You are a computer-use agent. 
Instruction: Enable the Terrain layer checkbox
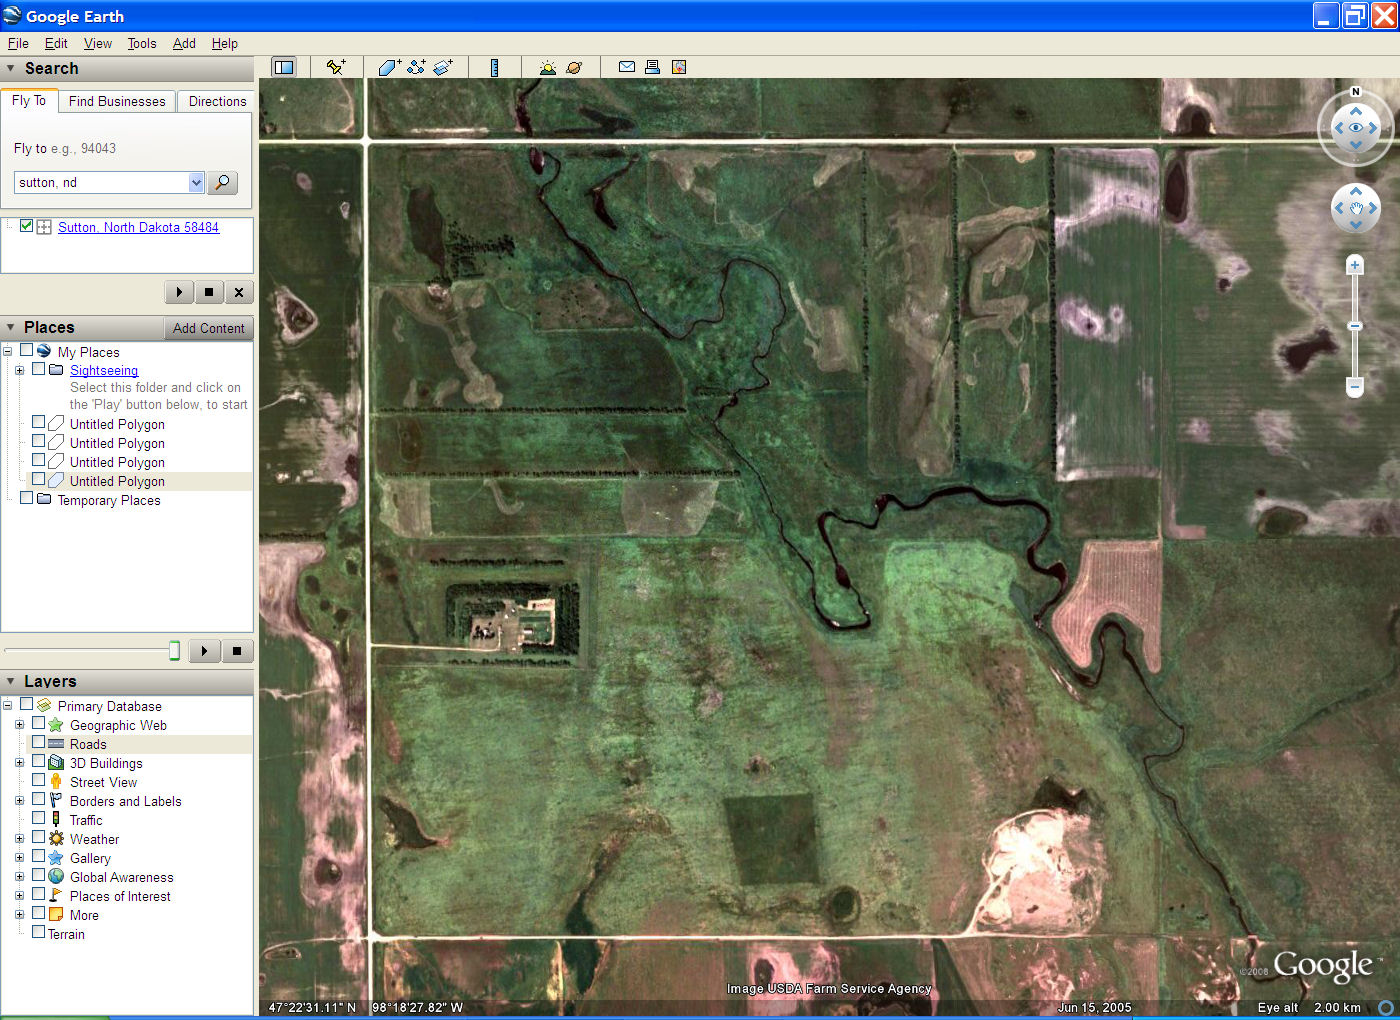(x=38, y=932)
